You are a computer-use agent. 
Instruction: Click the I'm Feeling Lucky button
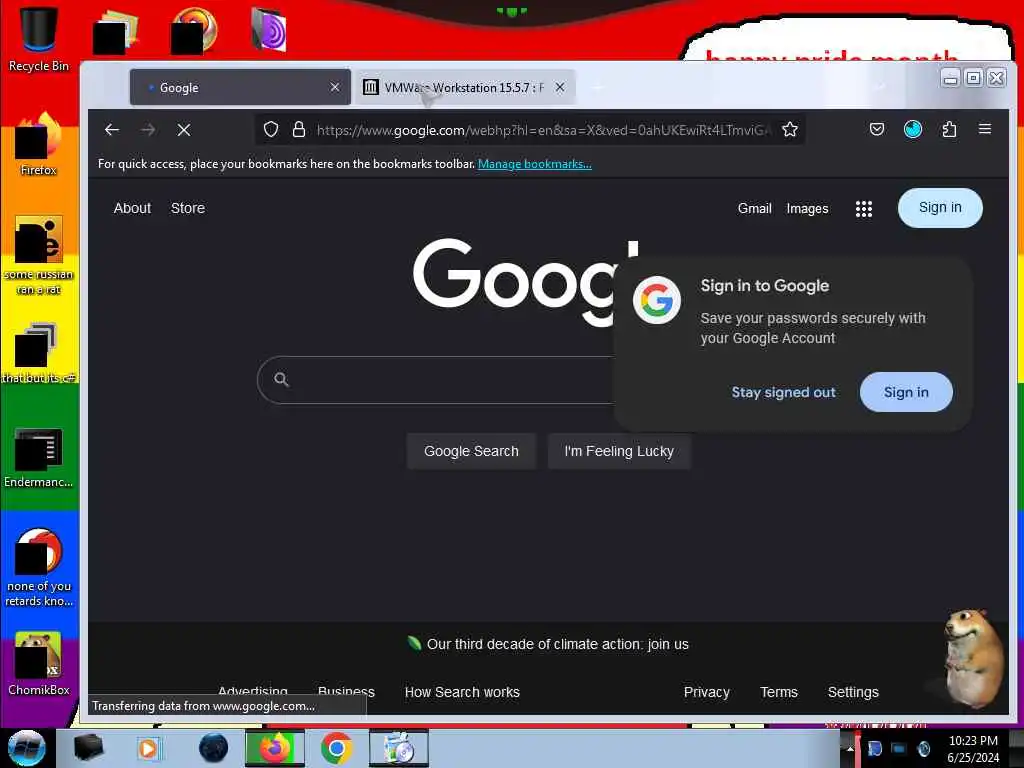pos(619,451)
